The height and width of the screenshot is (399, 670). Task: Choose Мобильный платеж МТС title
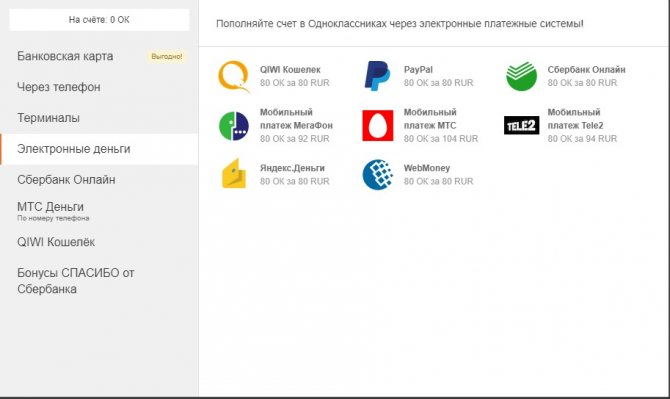(430, 119)
